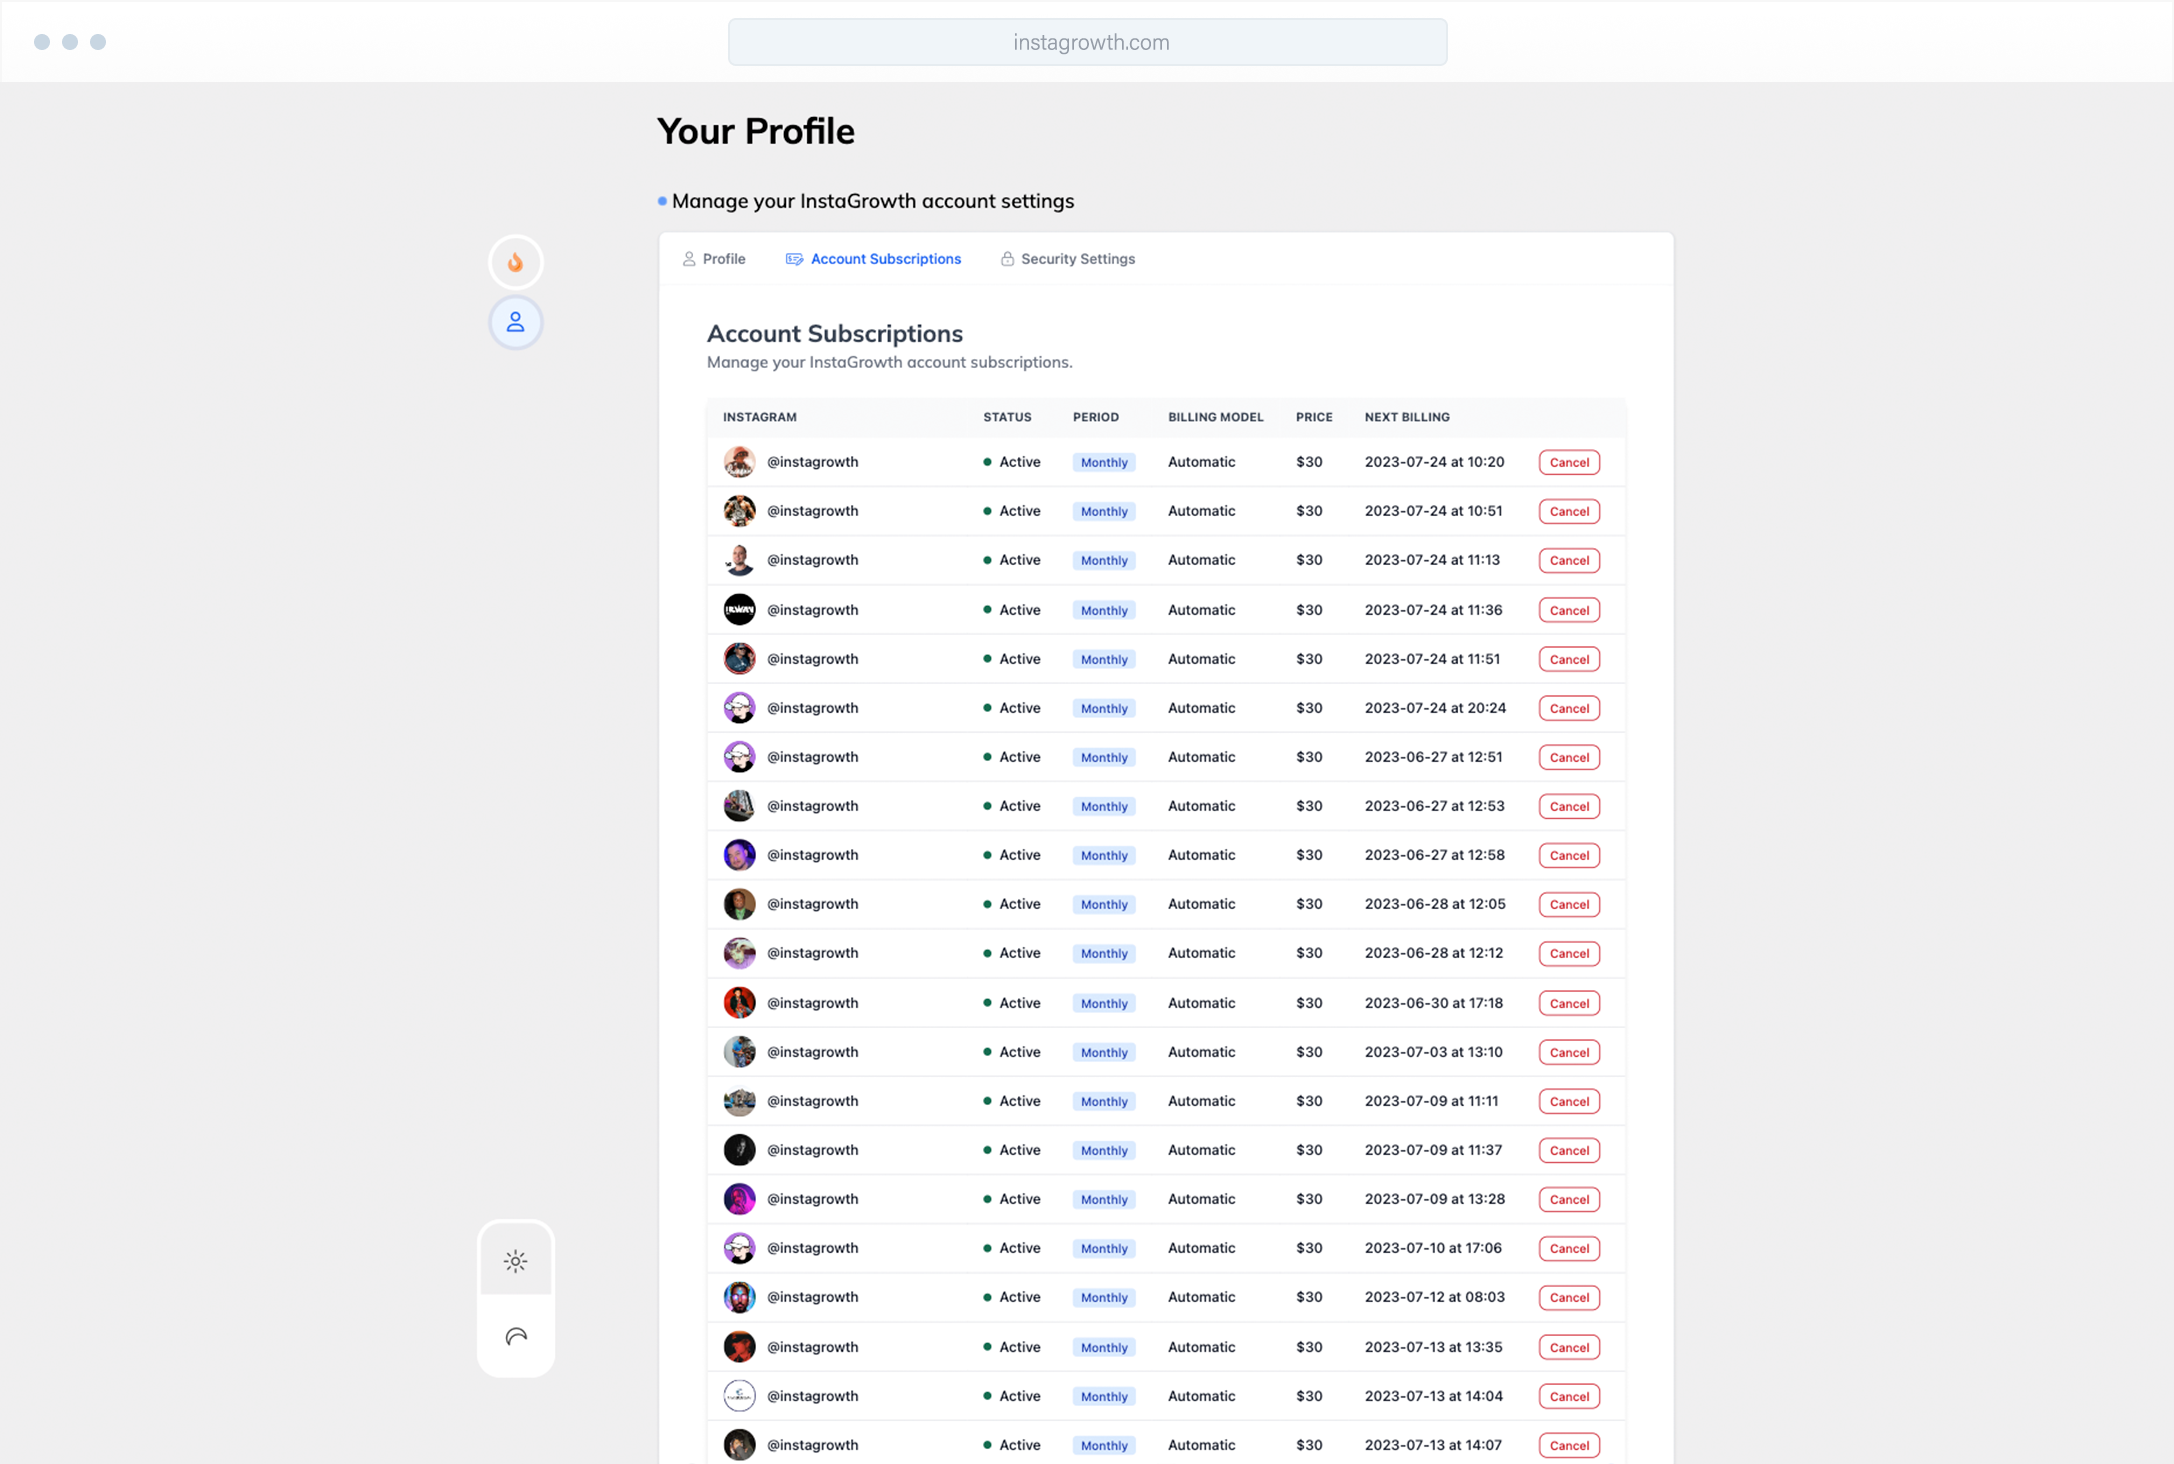Click the PERIOD column header
Image resolution: width=2174 pixels, height=1464 pixels.
1096,417
